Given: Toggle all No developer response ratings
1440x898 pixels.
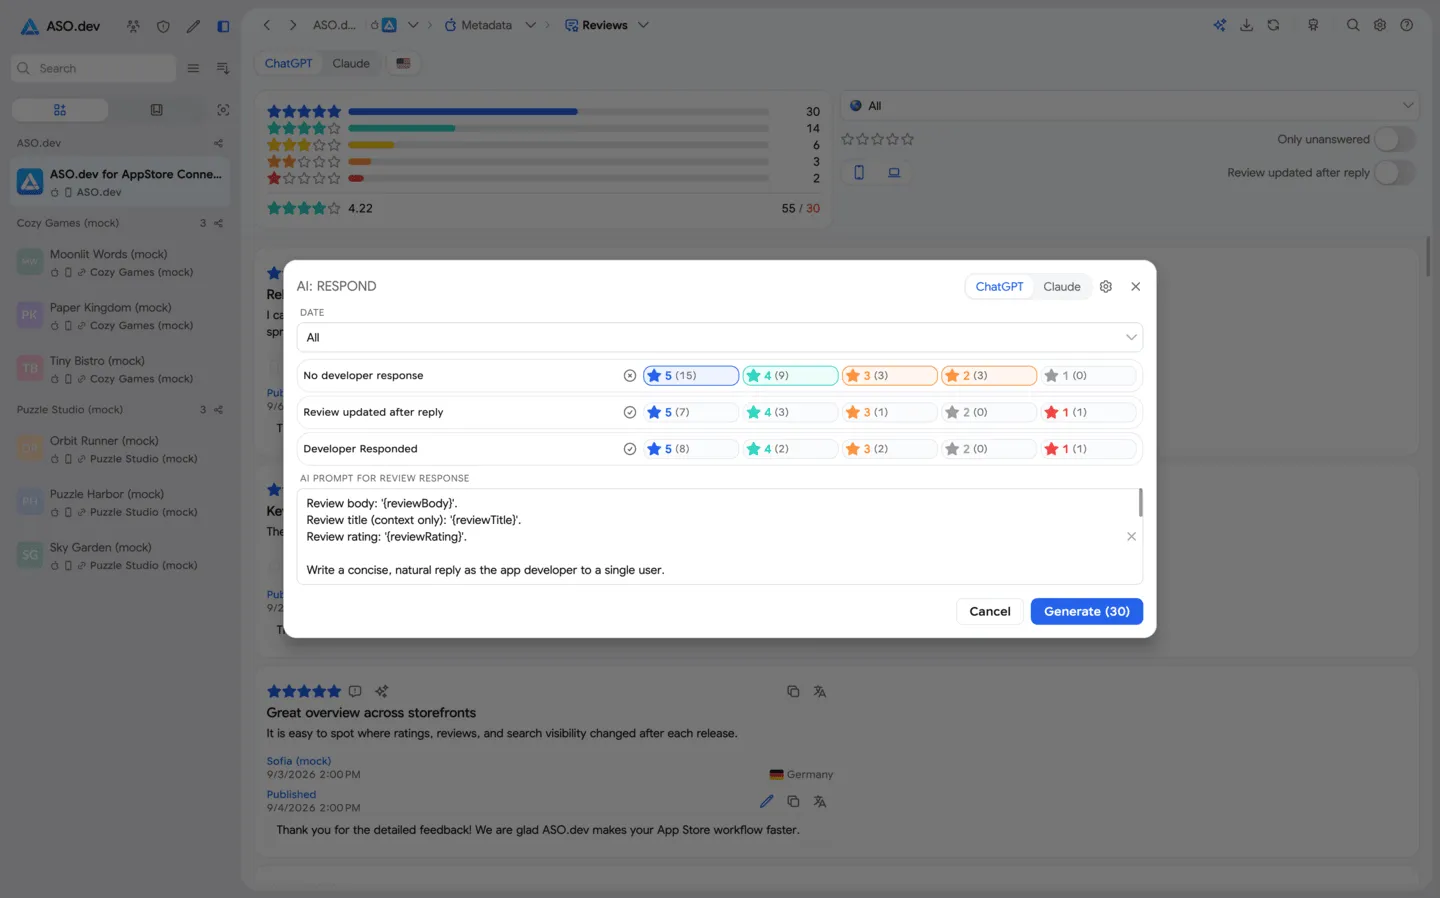Looking at the screenshot, I should (x=629, y=376).
